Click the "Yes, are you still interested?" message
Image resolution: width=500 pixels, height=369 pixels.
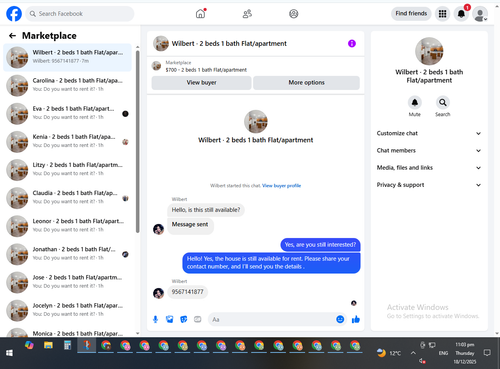[x=320, y=245]
